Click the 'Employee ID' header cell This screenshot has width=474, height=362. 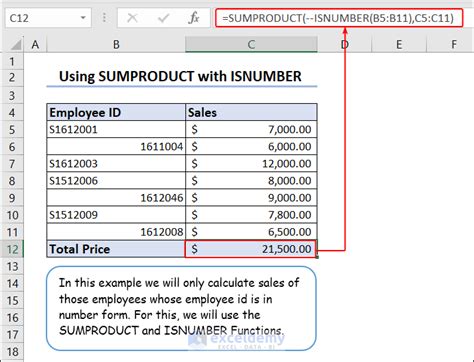pos(116,112)
